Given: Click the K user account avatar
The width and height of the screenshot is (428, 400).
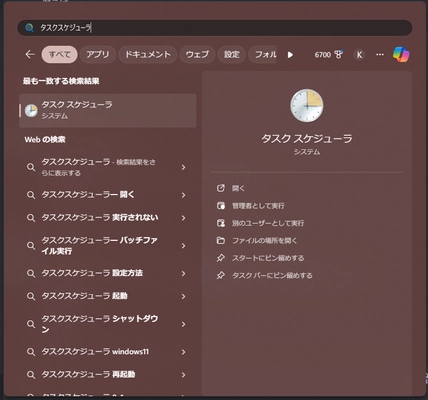Looking at the screenshot, I should coord(359,54).
